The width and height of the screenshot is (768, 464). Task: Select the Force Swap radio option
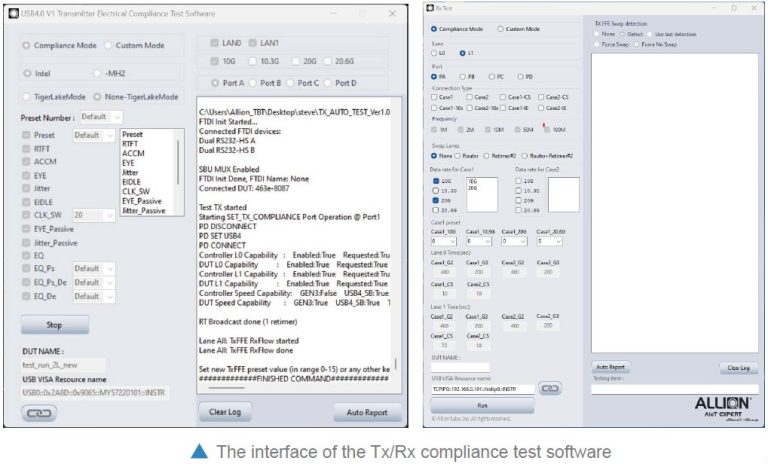(596, 43)
